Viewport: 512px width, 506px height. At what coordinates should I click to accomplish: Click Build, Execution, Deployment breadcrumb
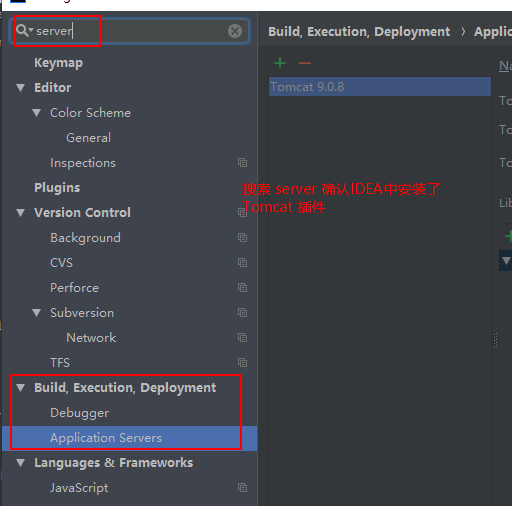359,32
